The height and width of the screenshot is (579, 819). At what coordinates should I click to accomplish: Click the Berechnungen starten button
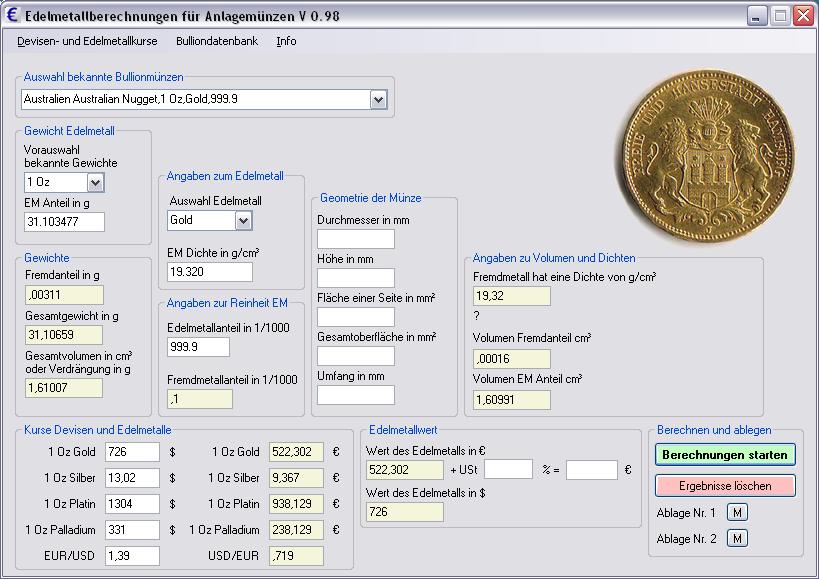tap(725, 454)
